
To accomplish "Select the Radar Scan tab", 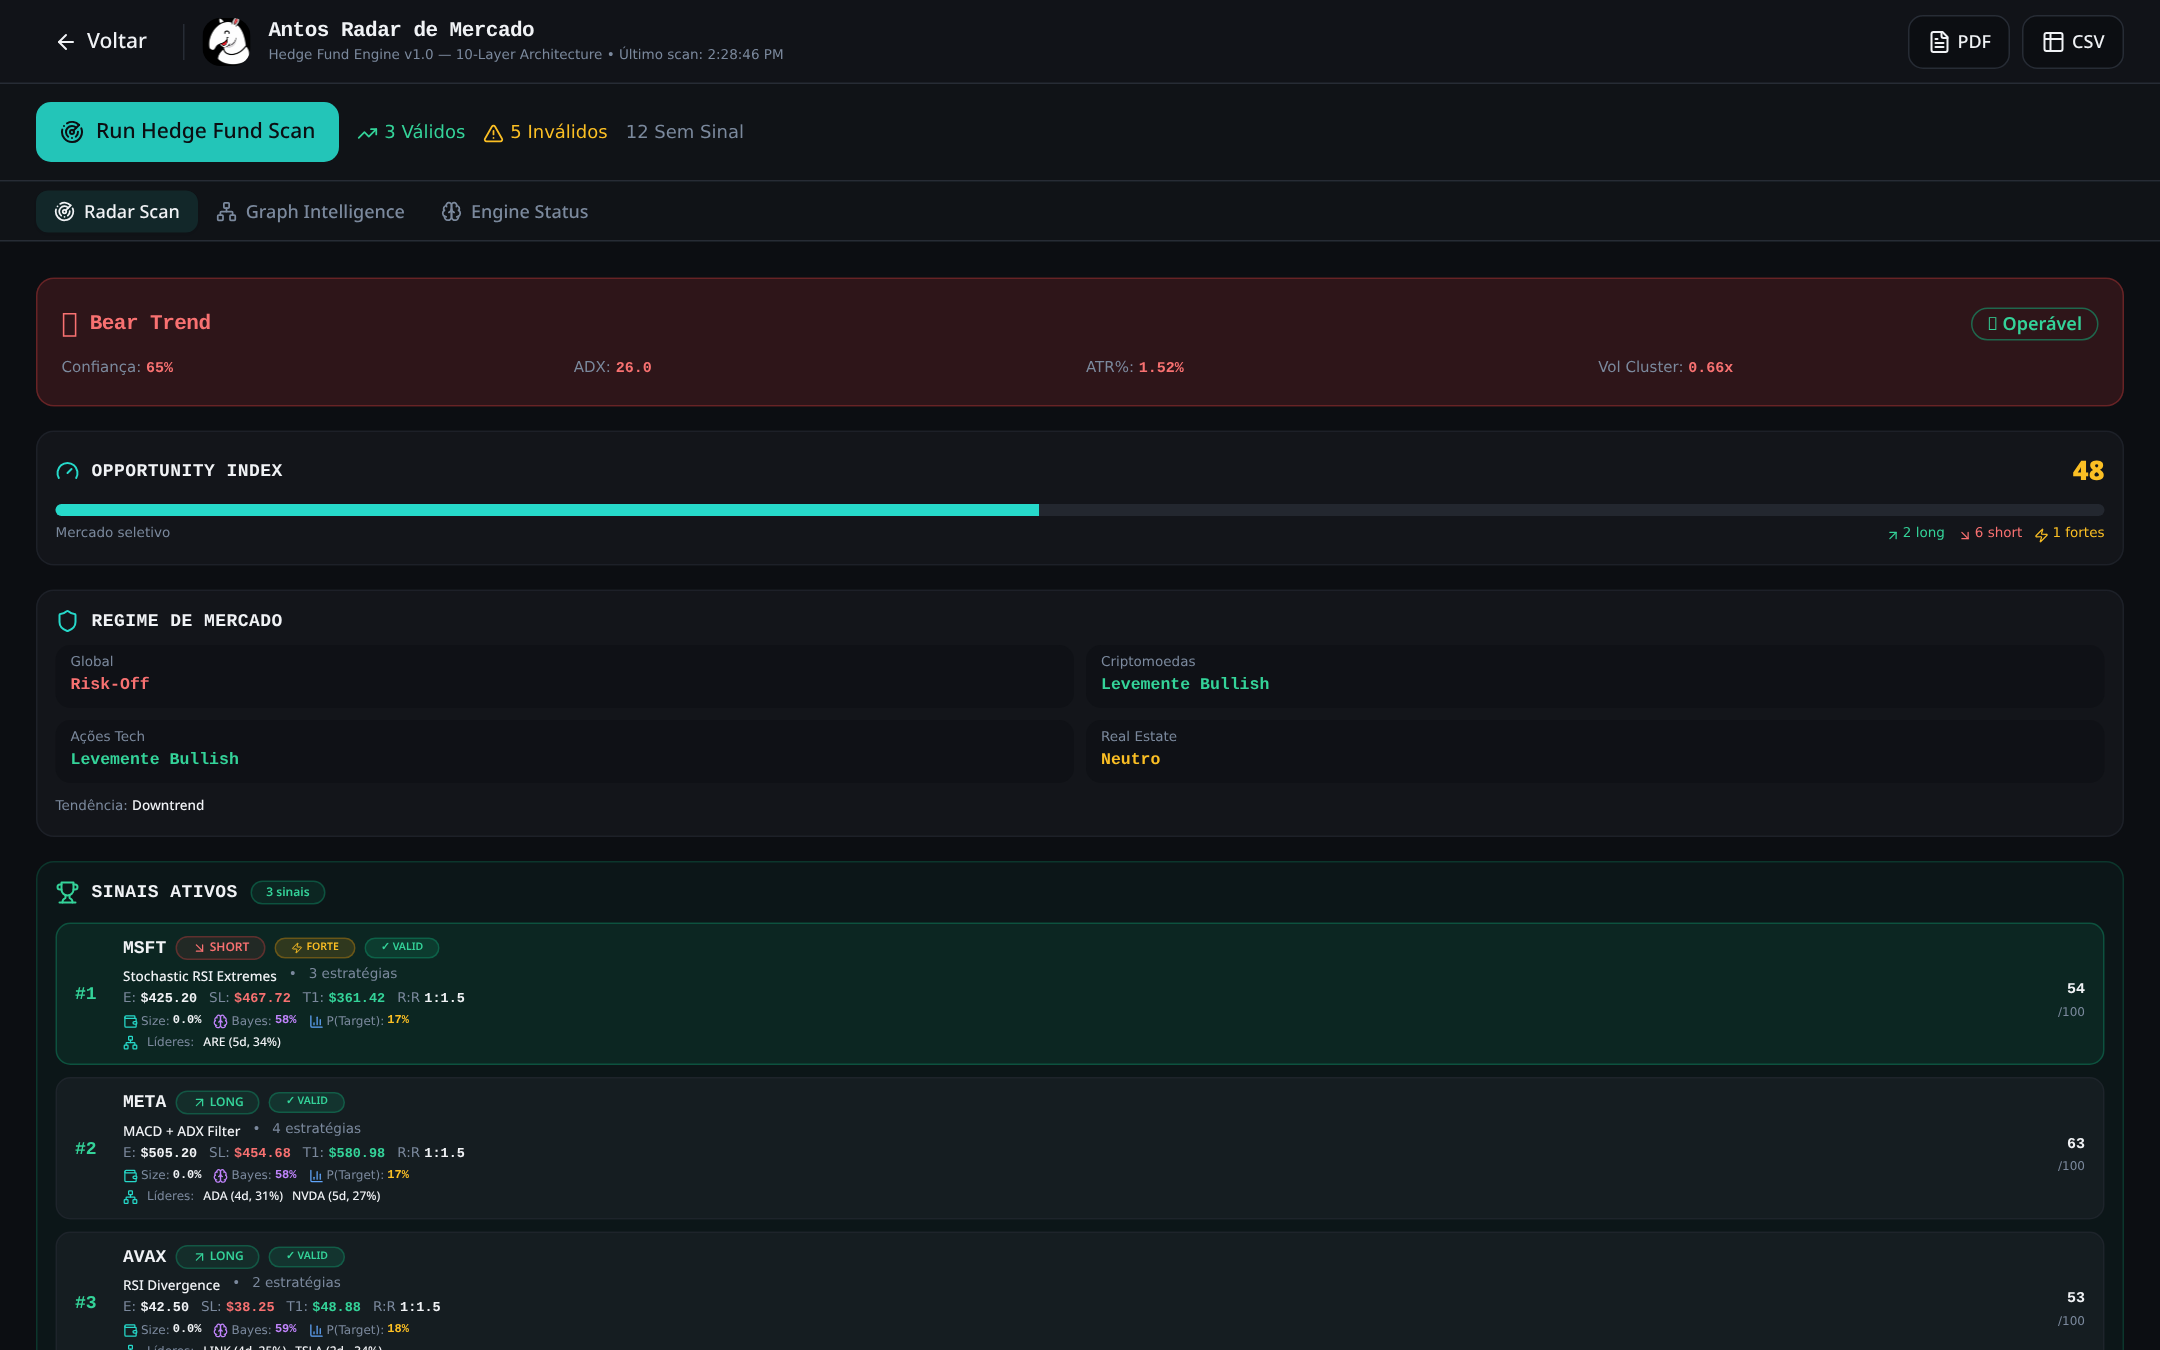I will pyautogui.click(x=117, y=212).
